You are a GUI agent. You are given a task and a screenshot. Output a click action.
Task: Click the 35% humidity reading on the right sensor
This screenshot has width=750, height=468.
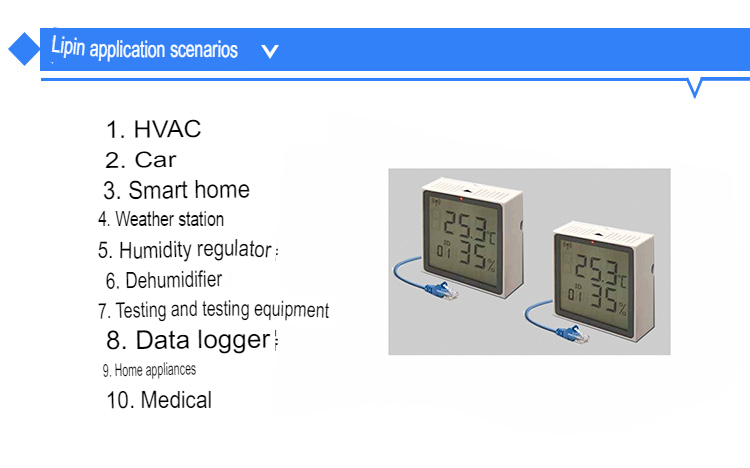608,299
